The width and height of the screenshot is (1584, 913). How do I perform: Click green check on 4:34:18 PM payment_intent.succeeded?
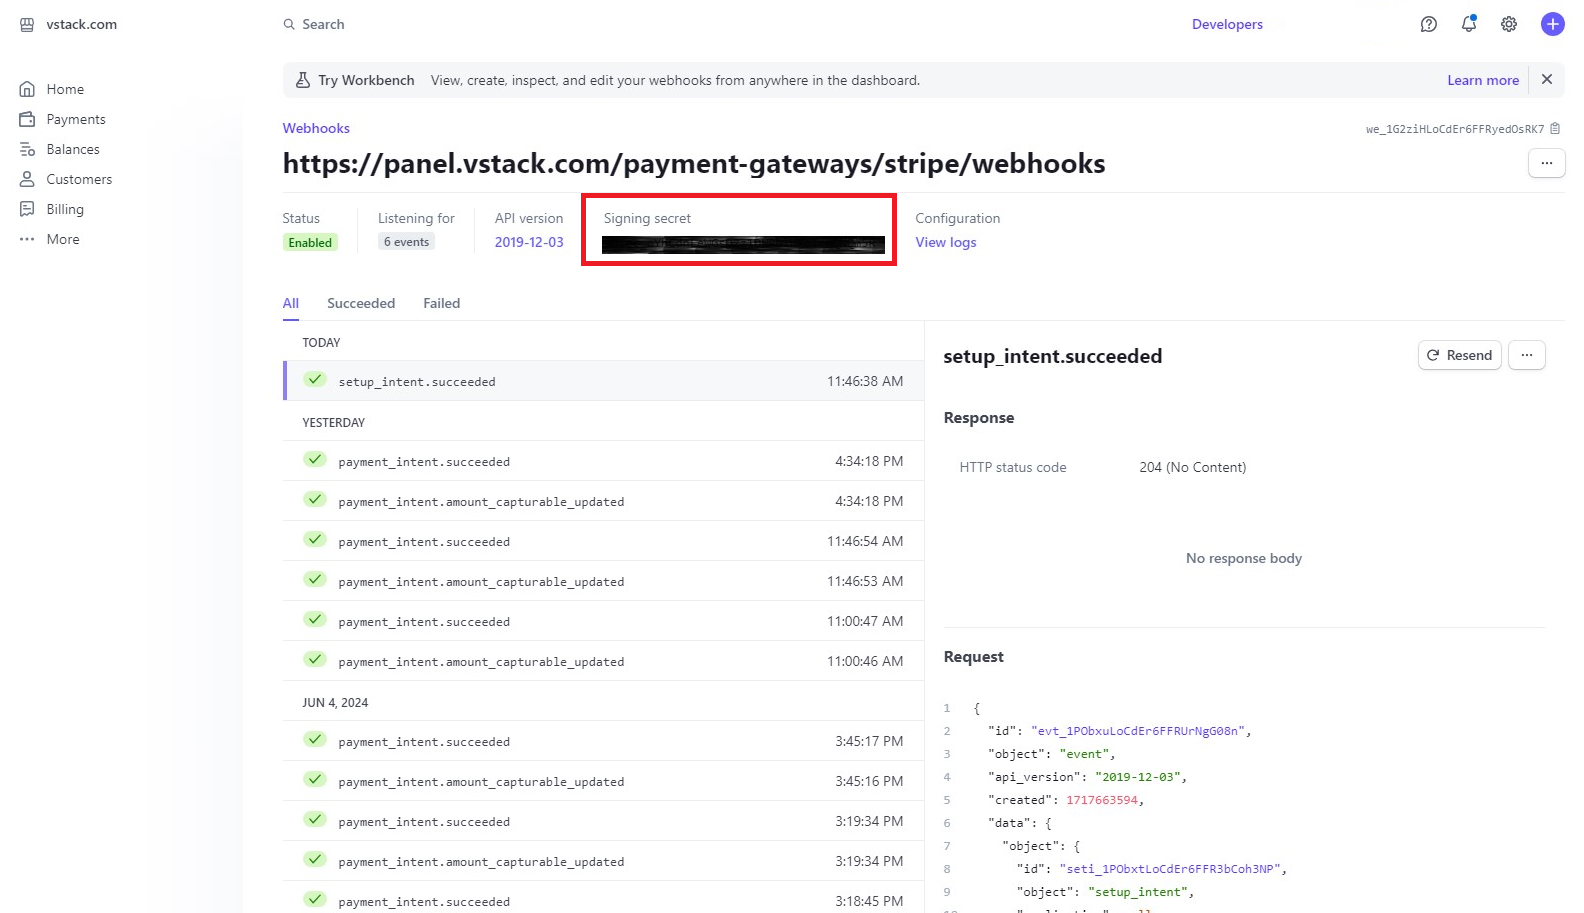tap(315, 460)
